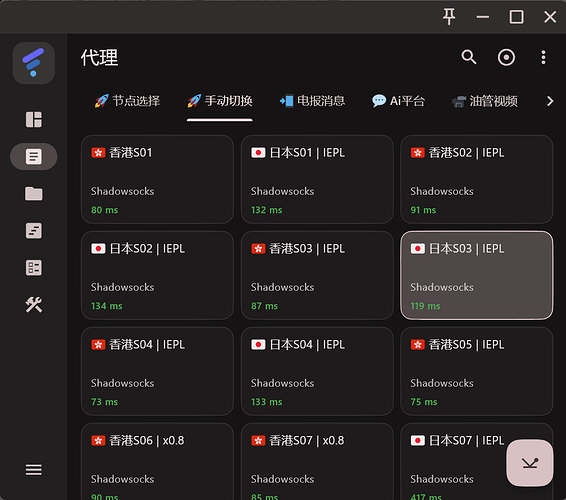Run the delay test floating button
The image size is (566, 500).
click(x=530, y=463)
